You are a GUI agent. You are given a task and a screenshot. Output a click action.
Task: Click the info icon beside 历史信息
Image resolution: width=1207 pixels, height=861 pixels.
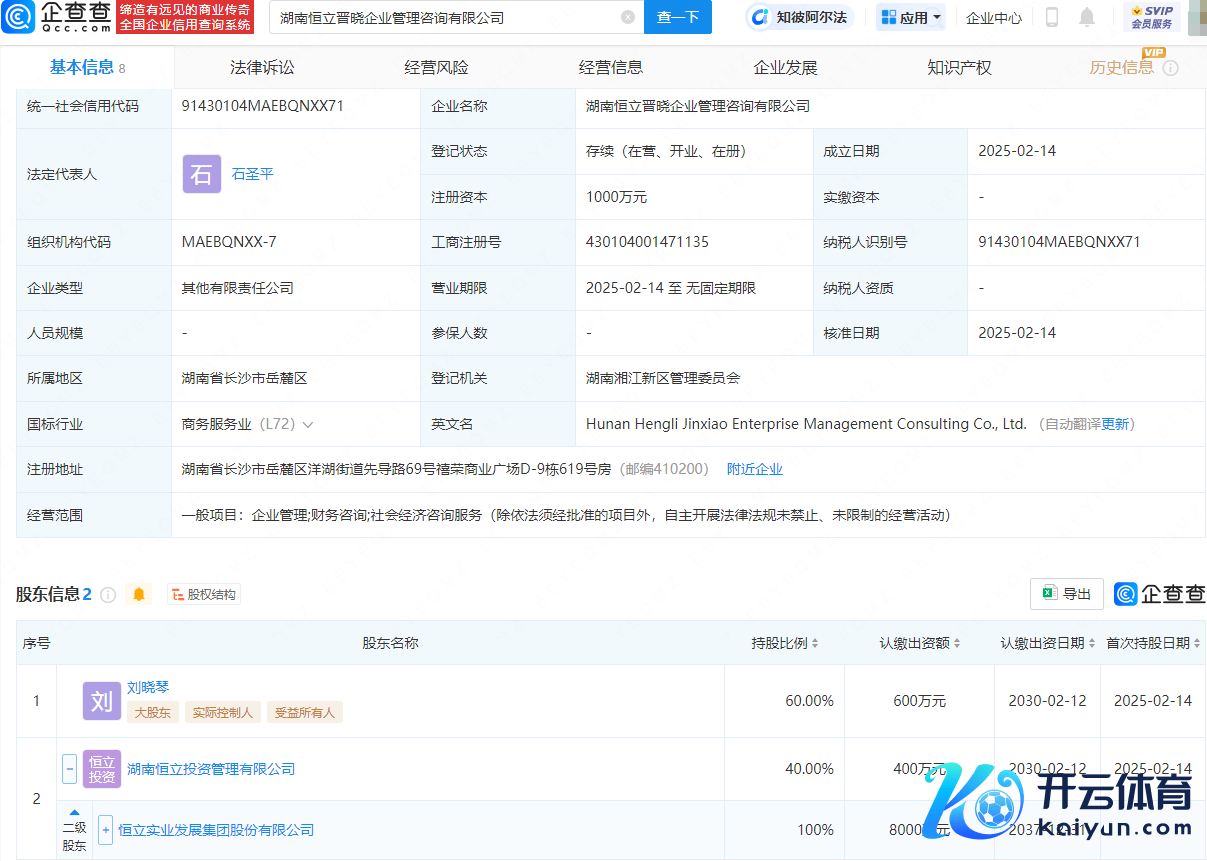pyautogui.click(x=1170, y=68)
